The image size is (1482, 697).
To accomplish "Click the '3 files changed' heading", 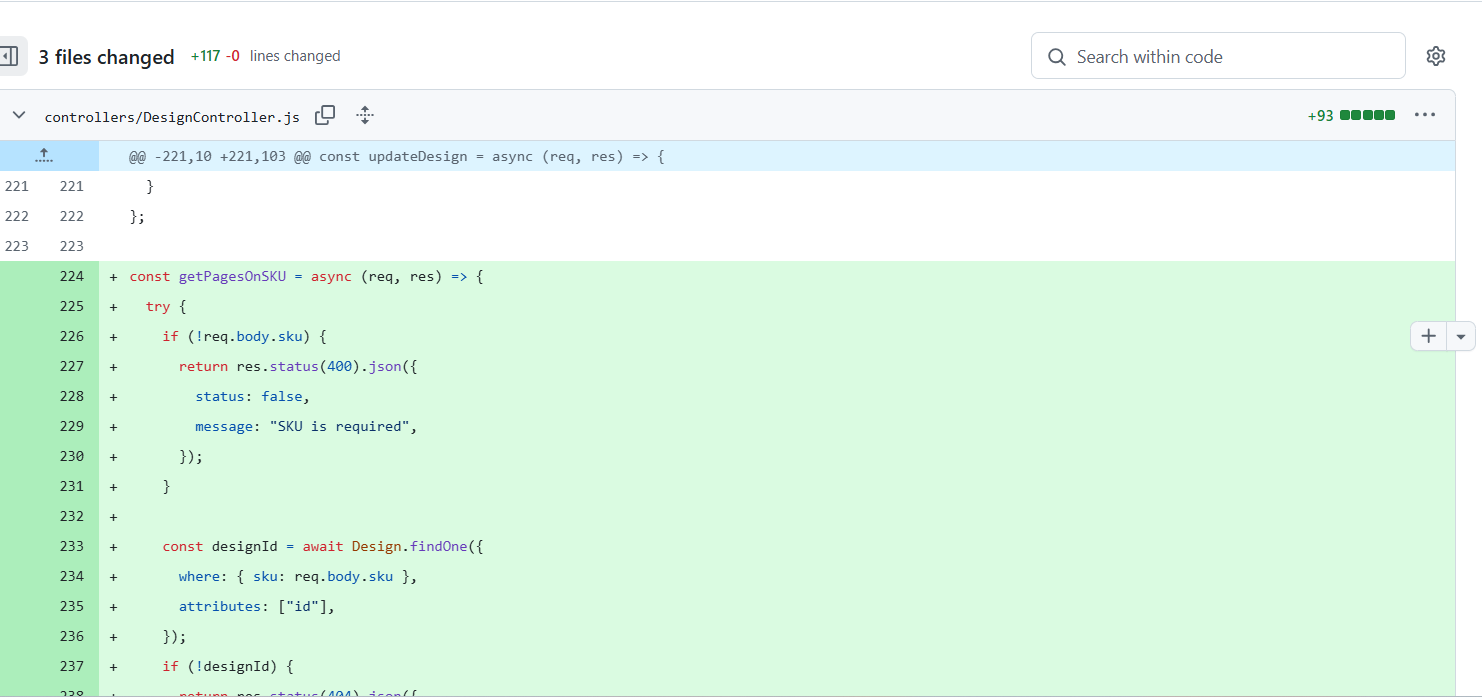I will pyautogui.click(x=106, y=57).
